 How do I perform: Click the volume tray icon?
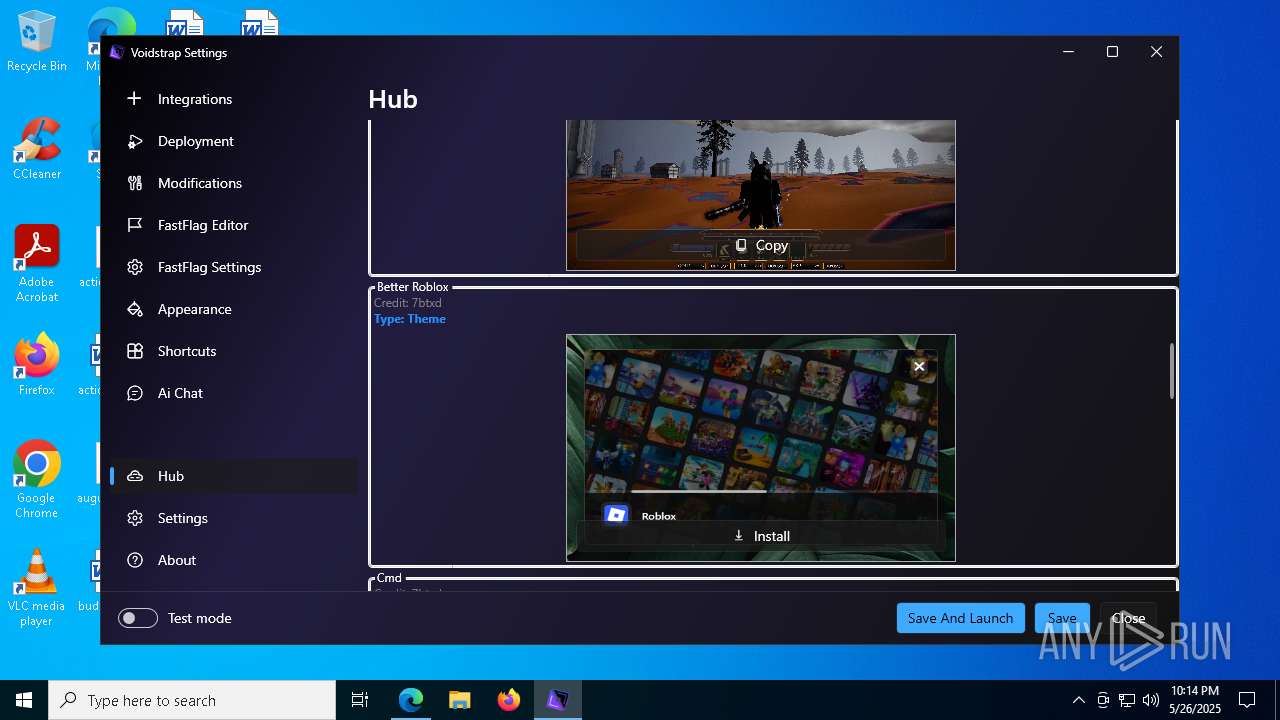[1150, 700]
